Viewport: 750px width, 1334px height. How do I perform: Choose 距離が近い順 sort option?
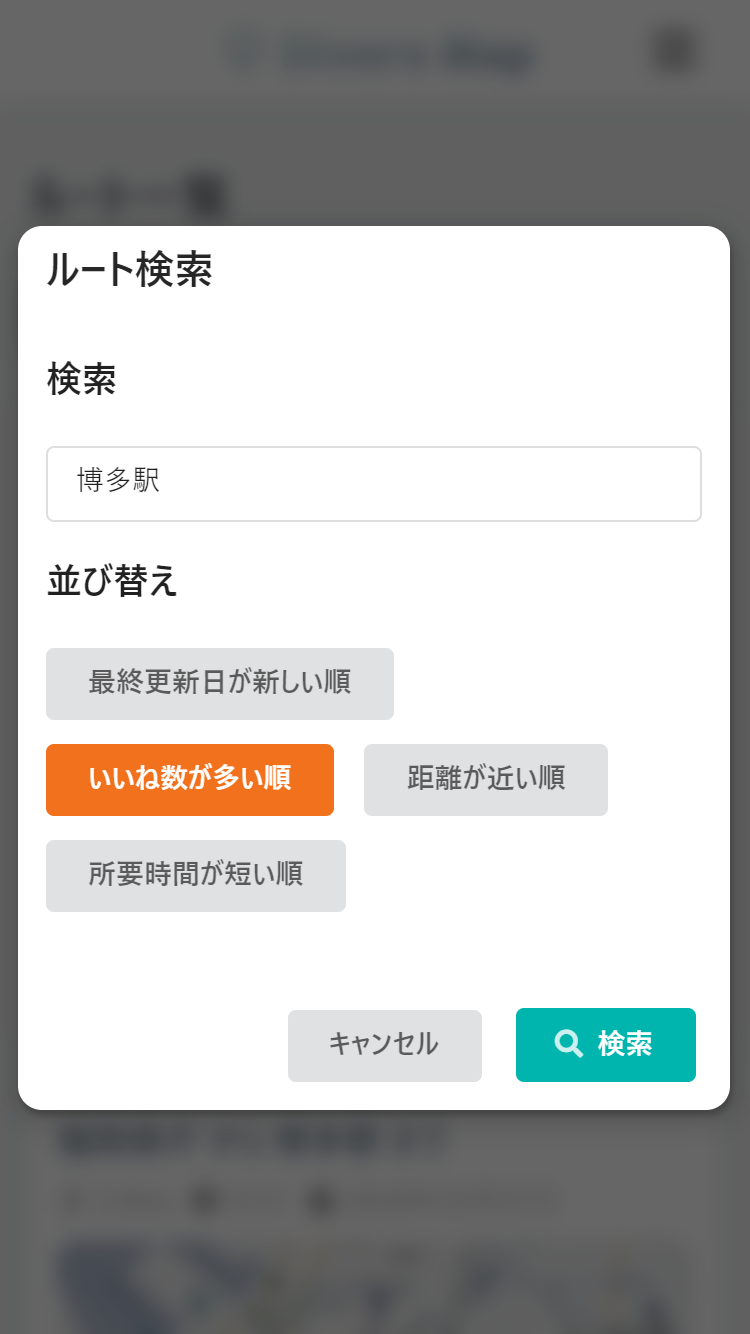486,780
